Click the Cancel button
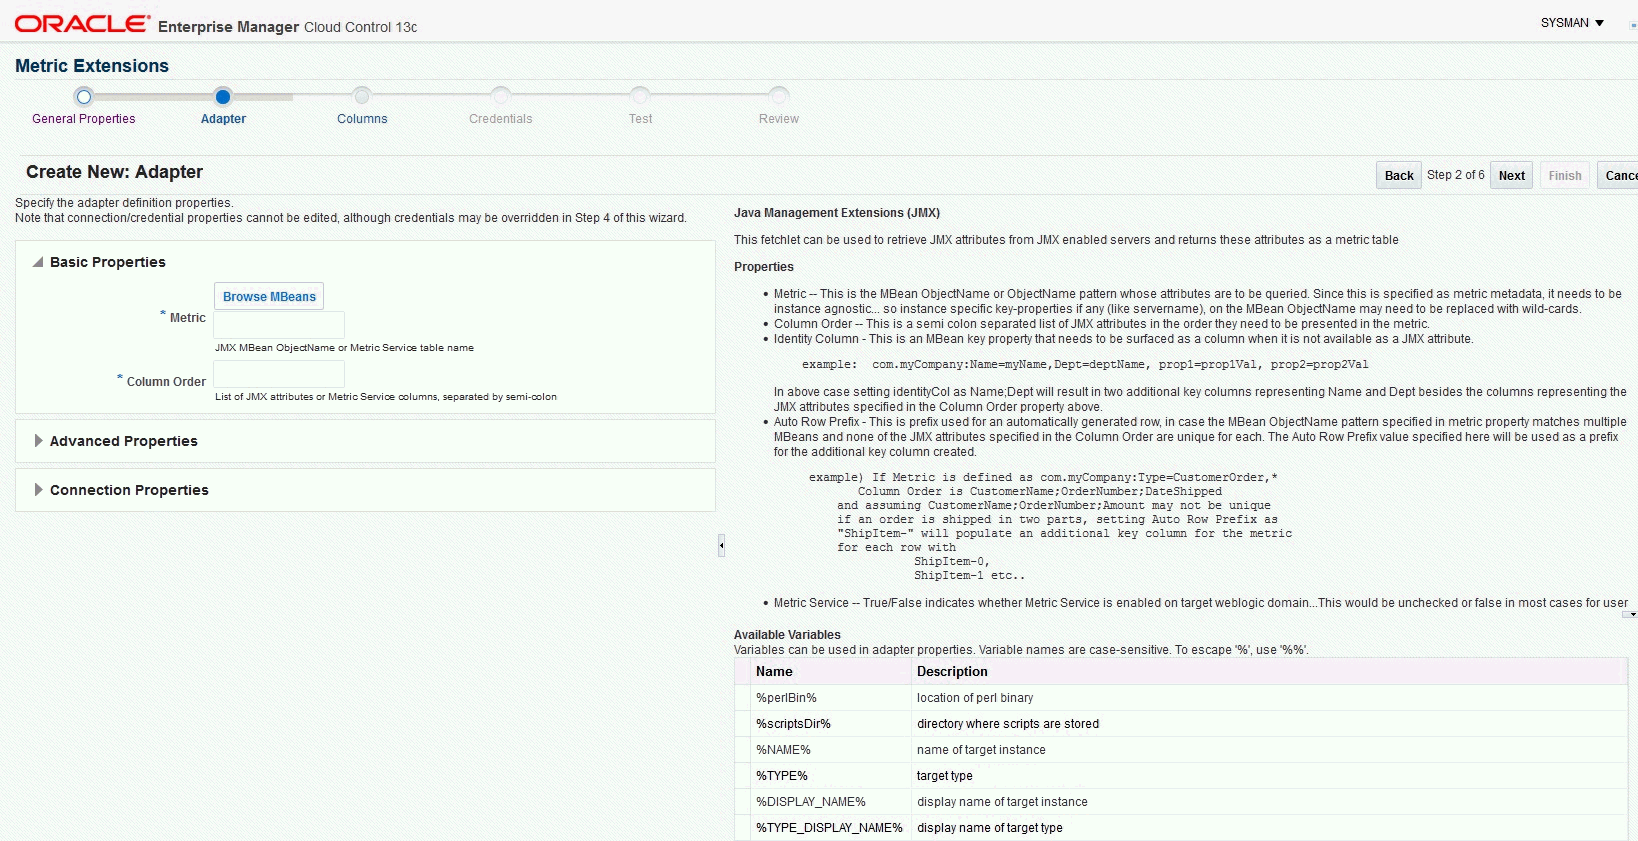 click(x=1620, y=175)
